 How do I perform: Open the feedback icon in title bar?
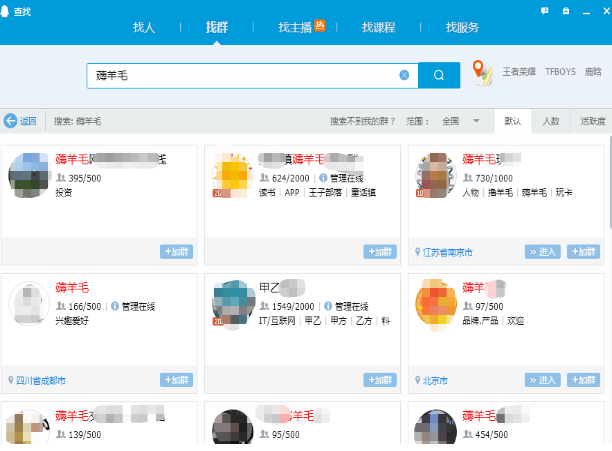pyautogui.click(x=544, y=11)
